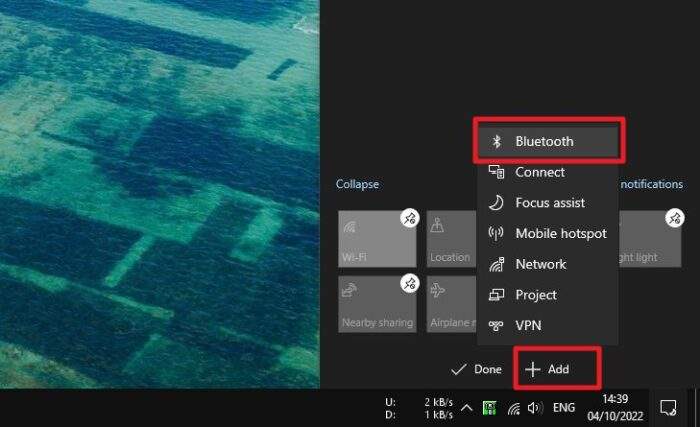Toggle the Wi-Fi quick action tile
Image resolution: width=700 pixels, height=427 pixels.
coord(377,239)
